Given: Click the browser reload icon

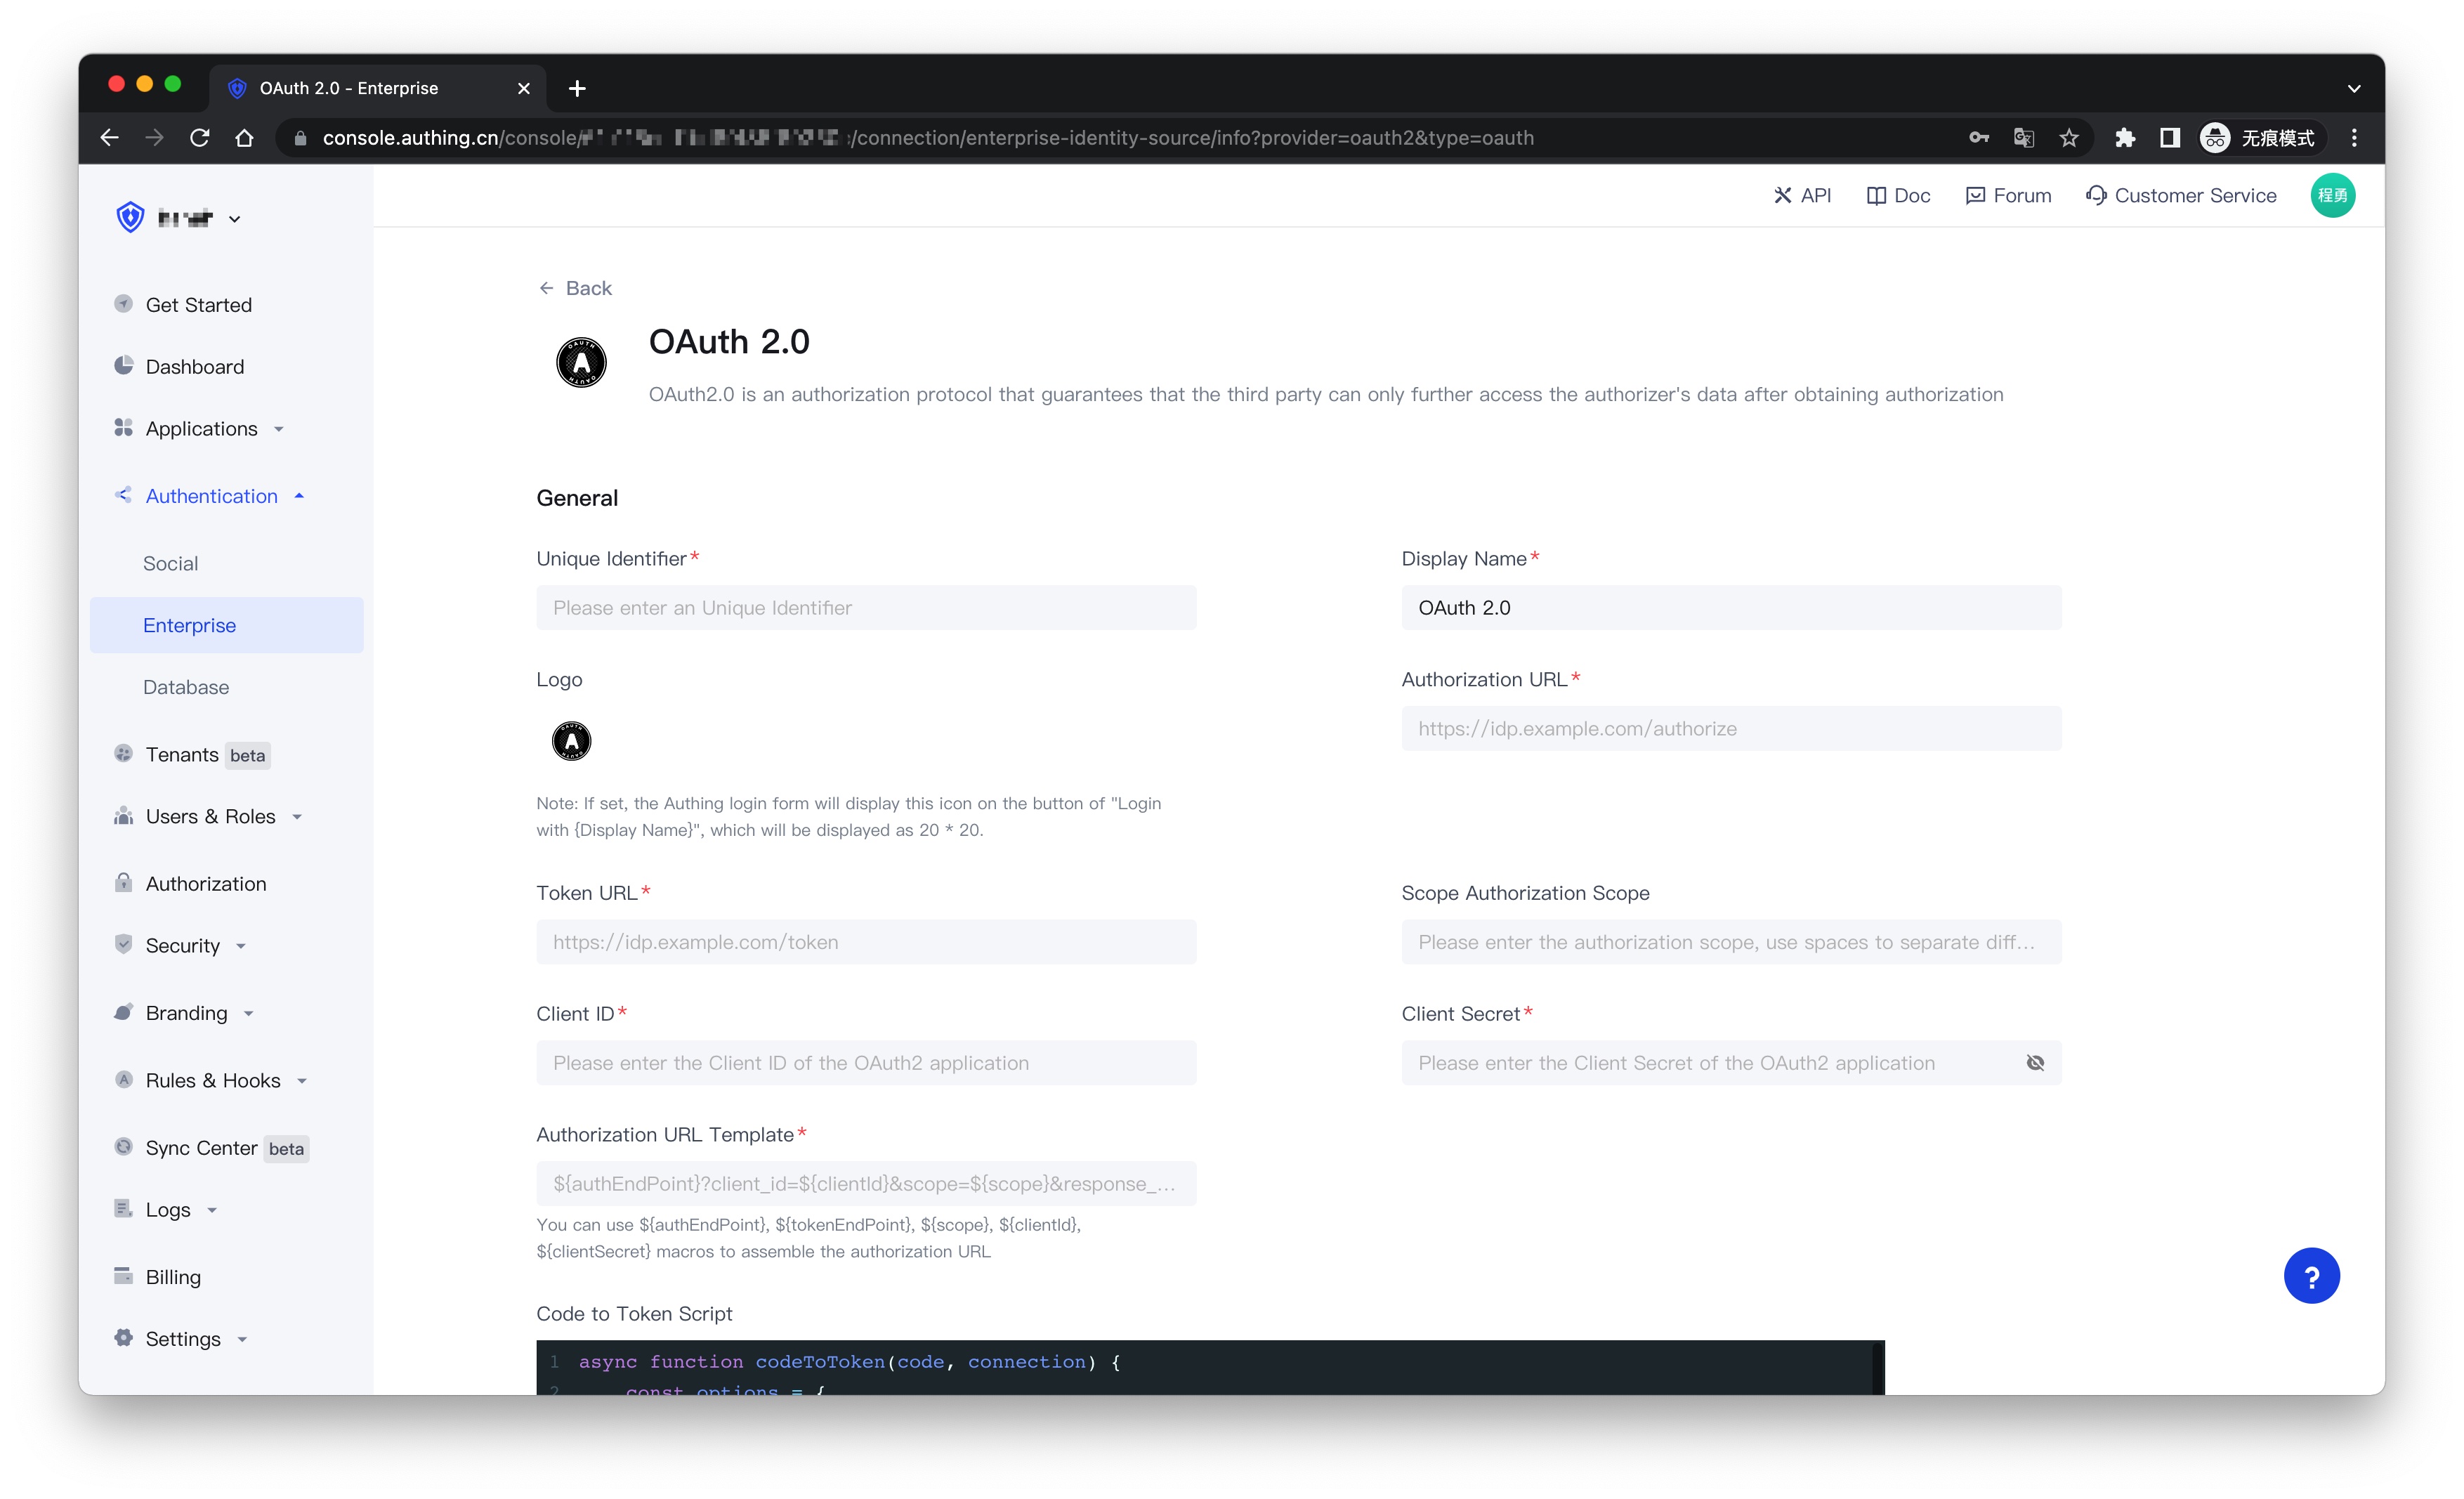Looking at the screenshot, I should pyautogui.click(x=199, y=138).
